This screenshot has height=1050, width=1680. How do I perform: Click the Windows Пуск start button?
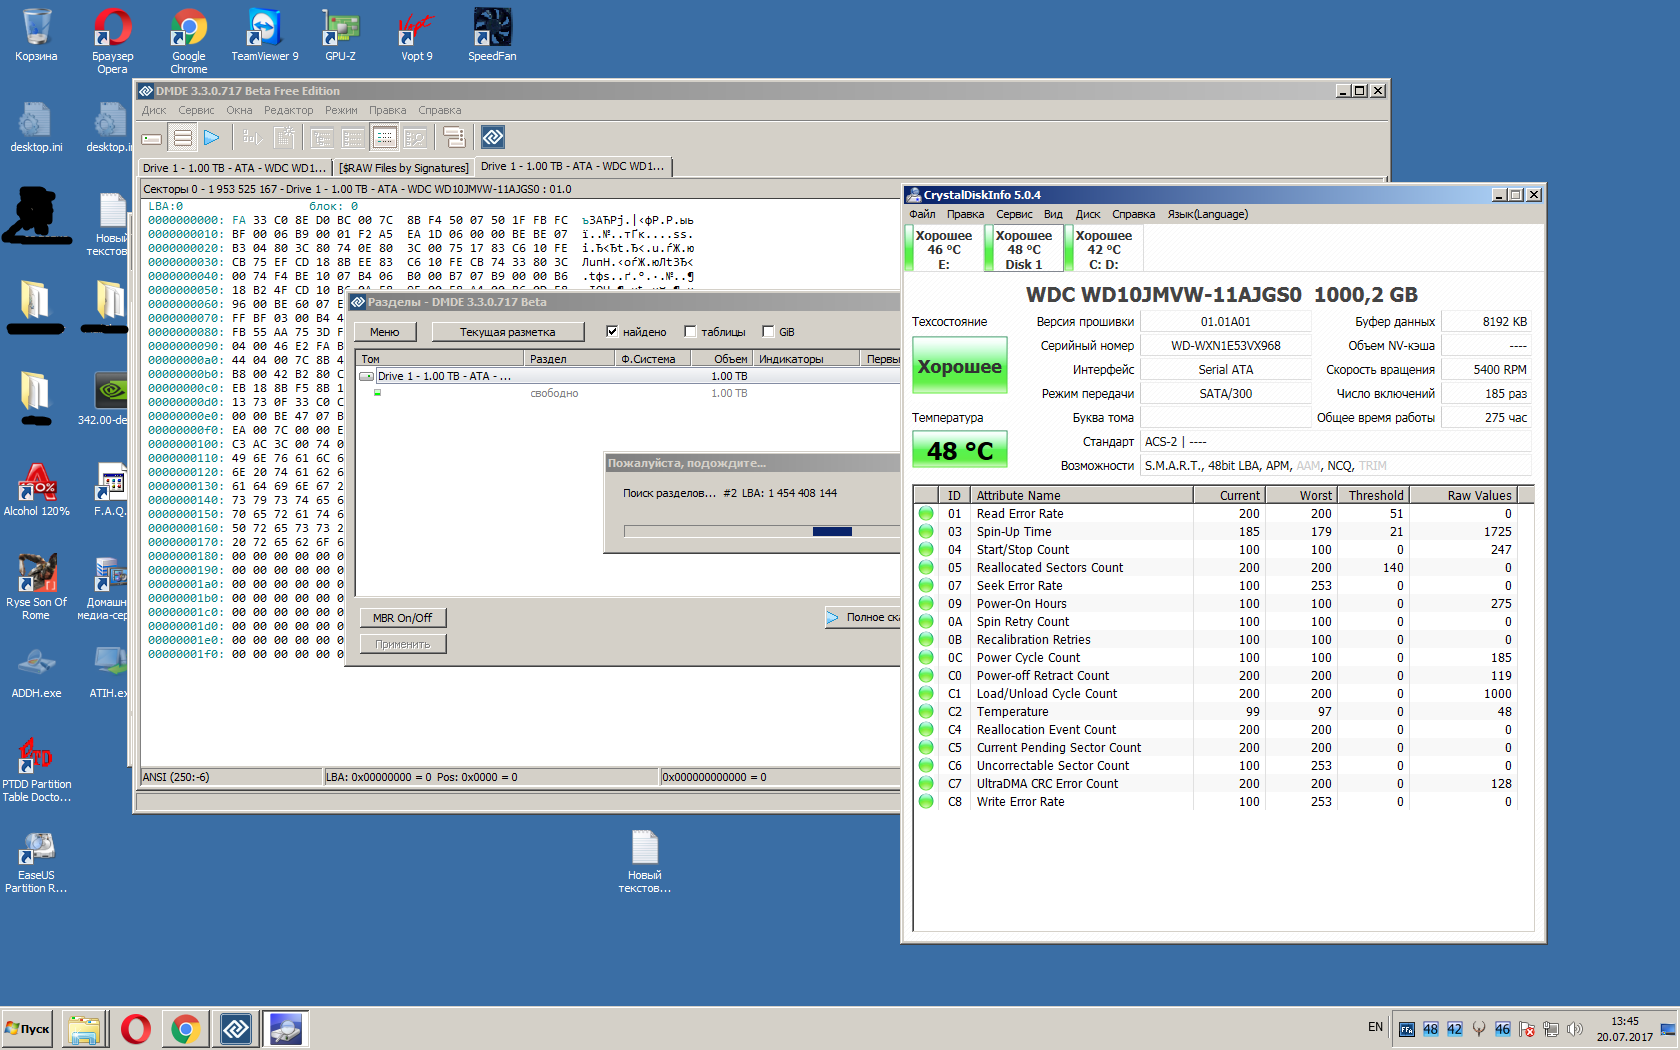(x=28, y=1028)
